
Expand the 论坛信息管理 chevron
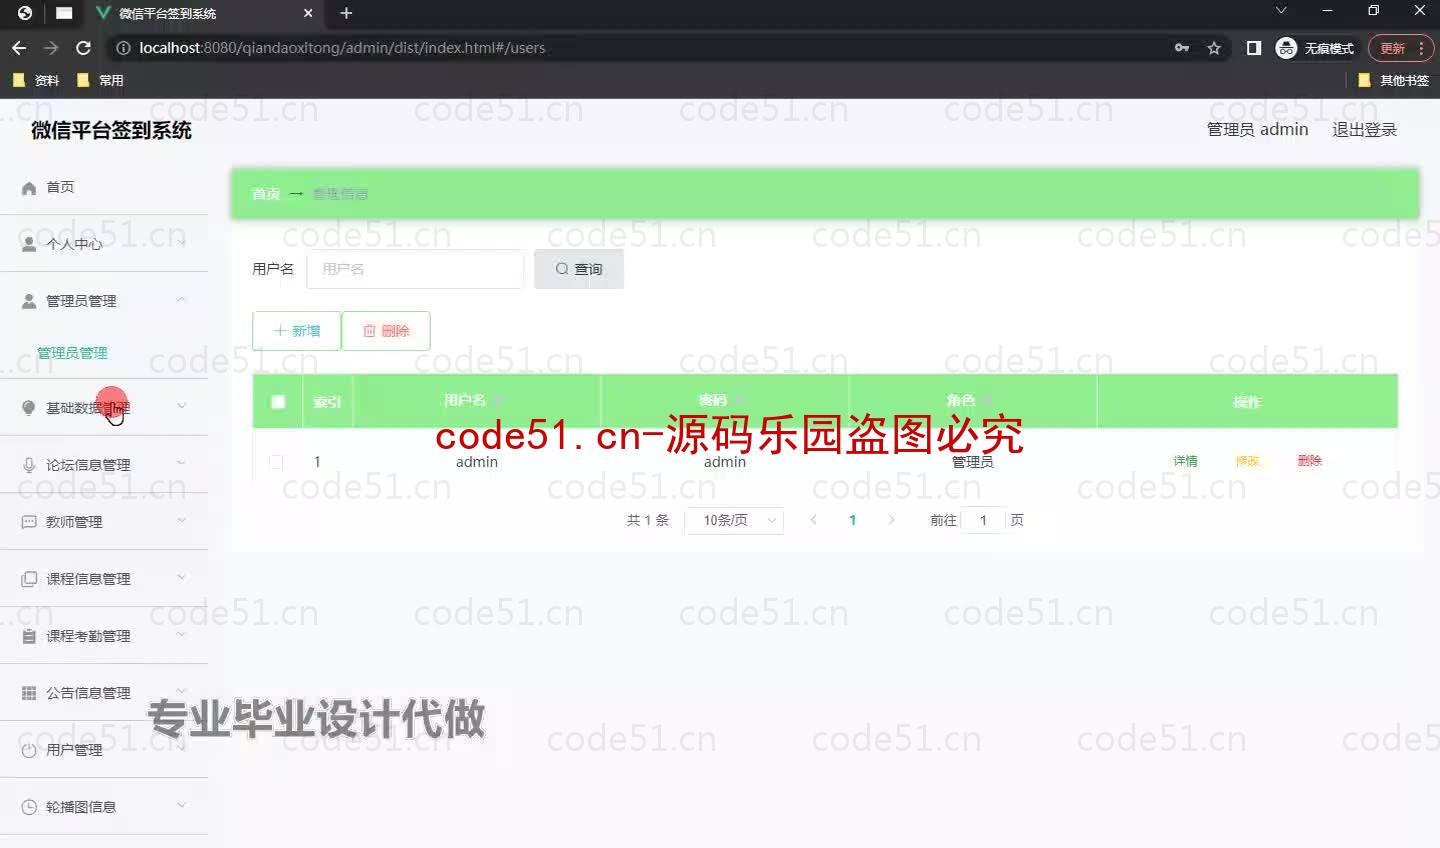[x=181, y=463]
